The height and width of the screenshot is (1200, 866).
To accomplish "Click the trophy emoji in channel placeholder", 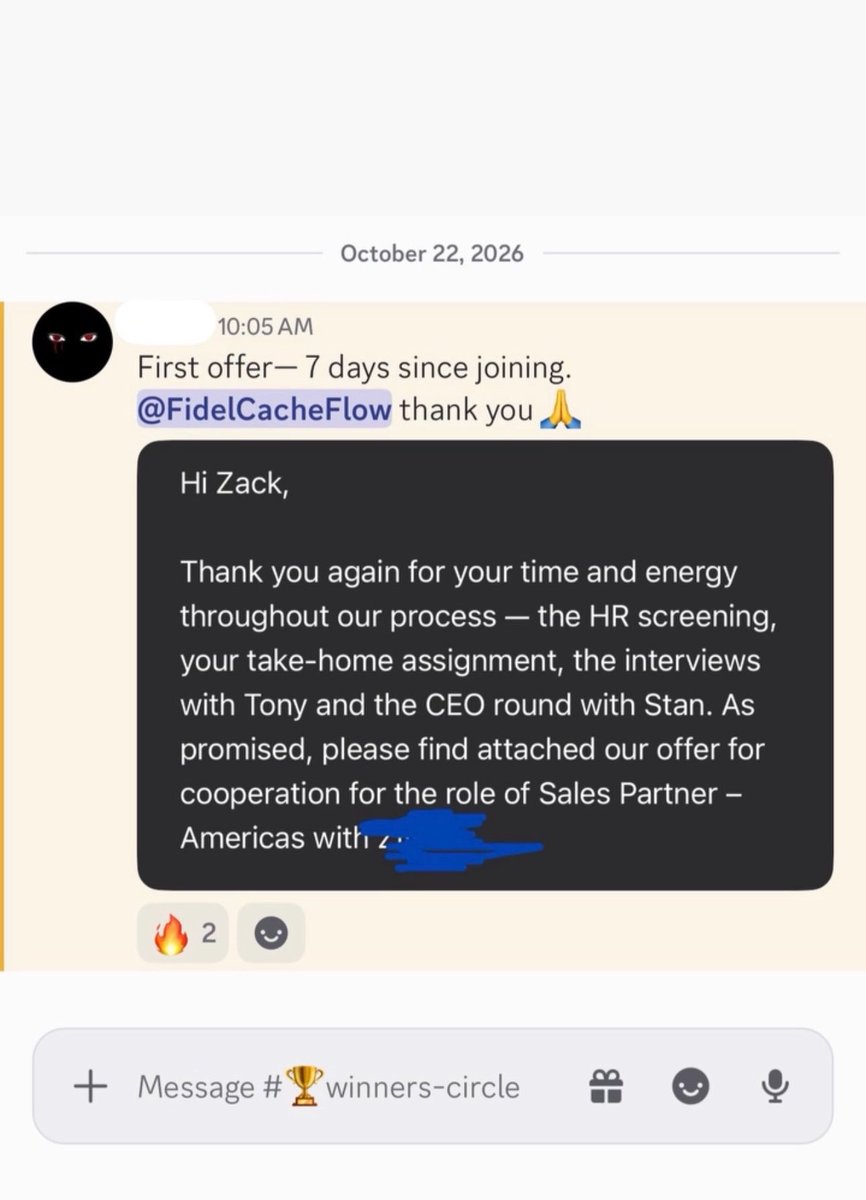I will click(304, 1086).
